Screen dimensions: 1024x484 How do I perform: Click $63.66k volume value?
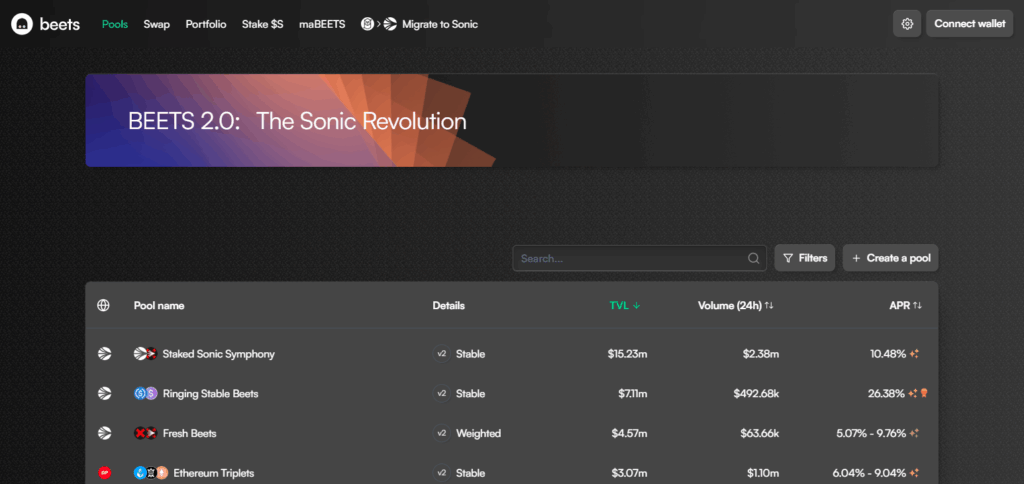(760, 433)
